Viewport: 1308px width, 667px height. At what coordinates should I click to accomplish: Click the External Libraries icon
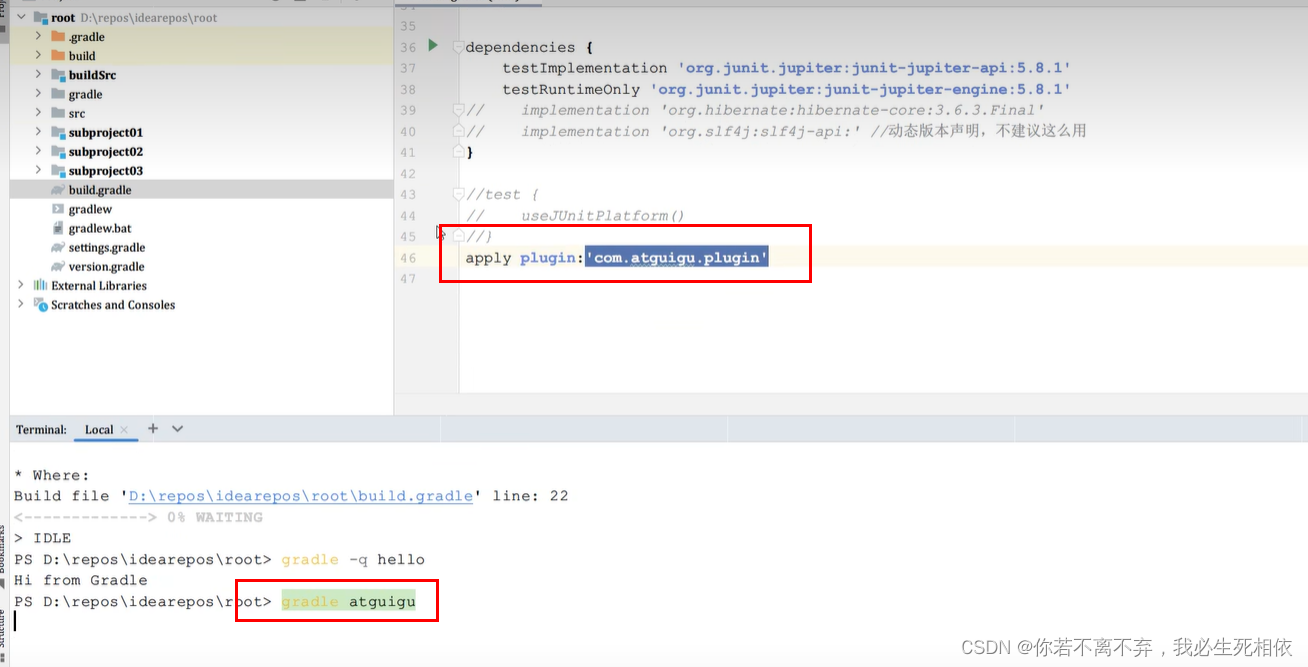[x=40, y=285]
